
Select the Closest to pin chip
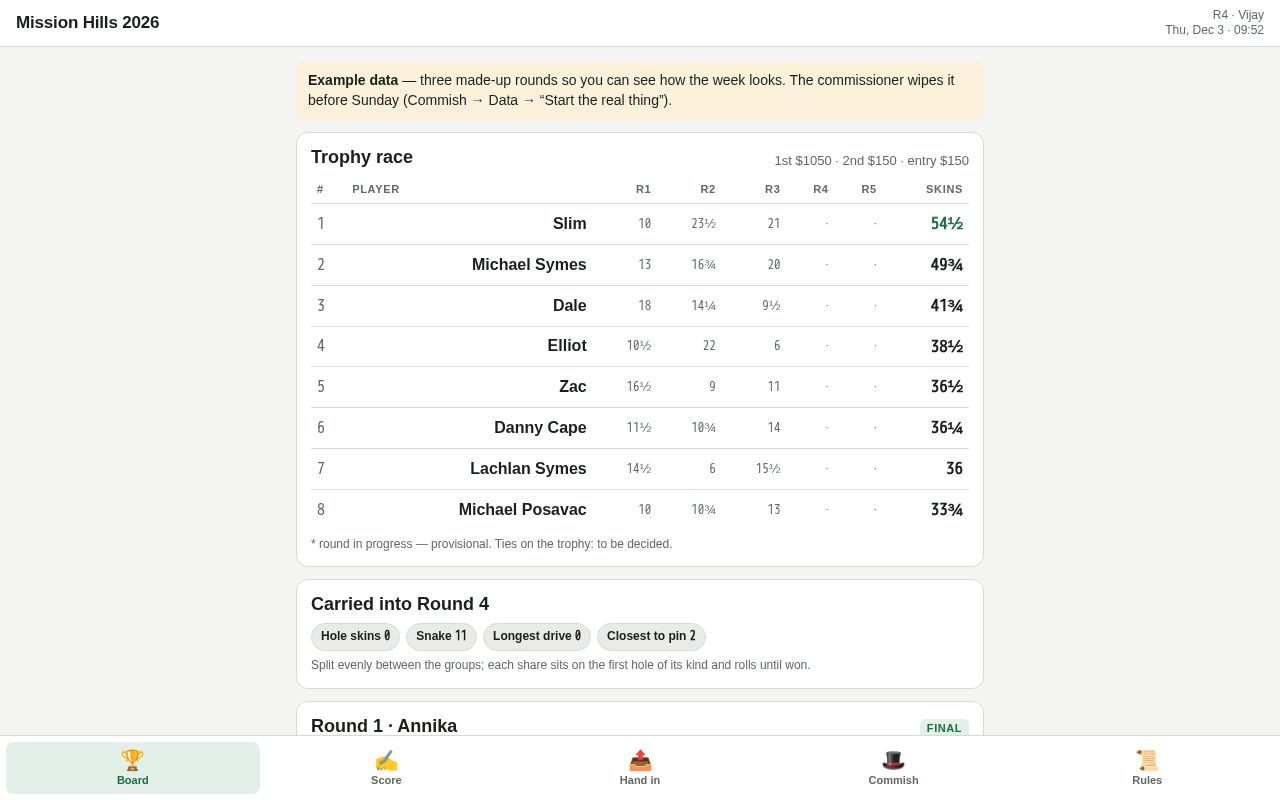coord(651,637)
